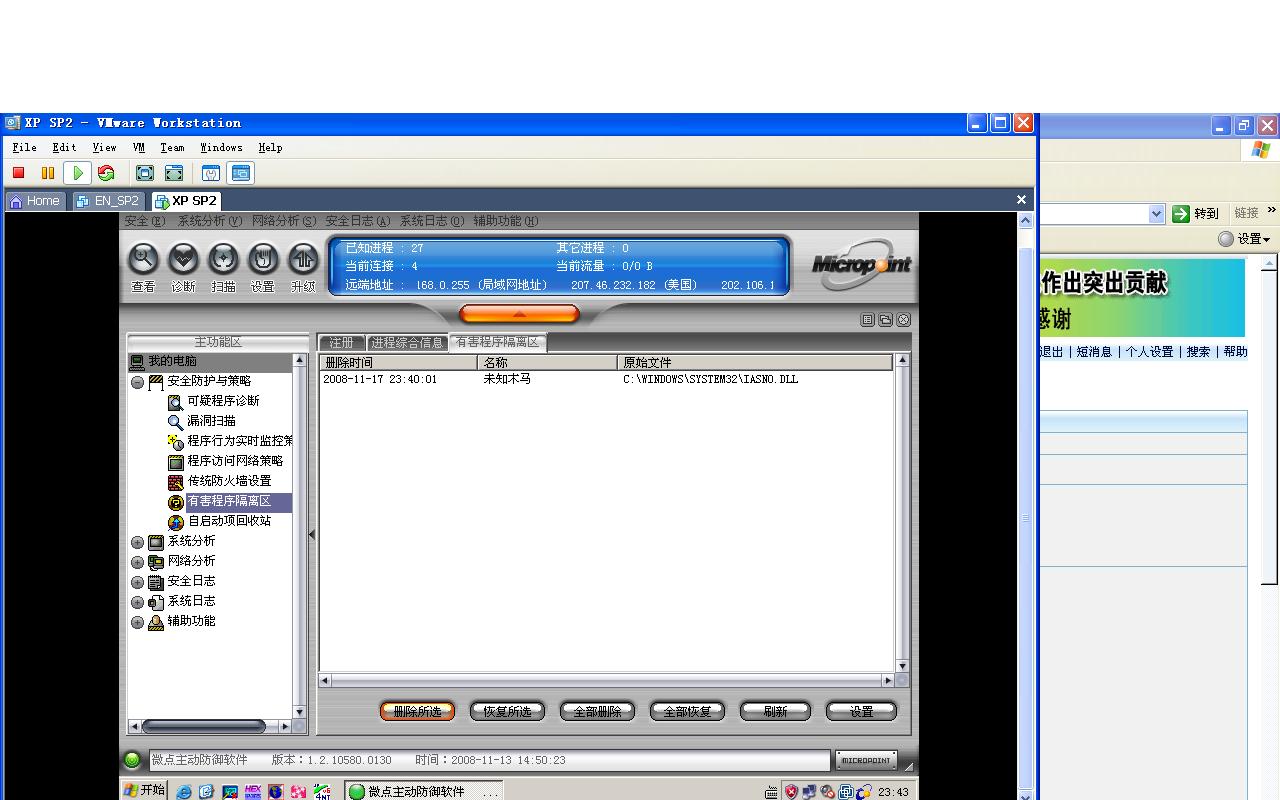Open the 安全(E) menu
The height and width of the screenshot is (800, 1280).
pyautogui.click(x=145, y=221)
